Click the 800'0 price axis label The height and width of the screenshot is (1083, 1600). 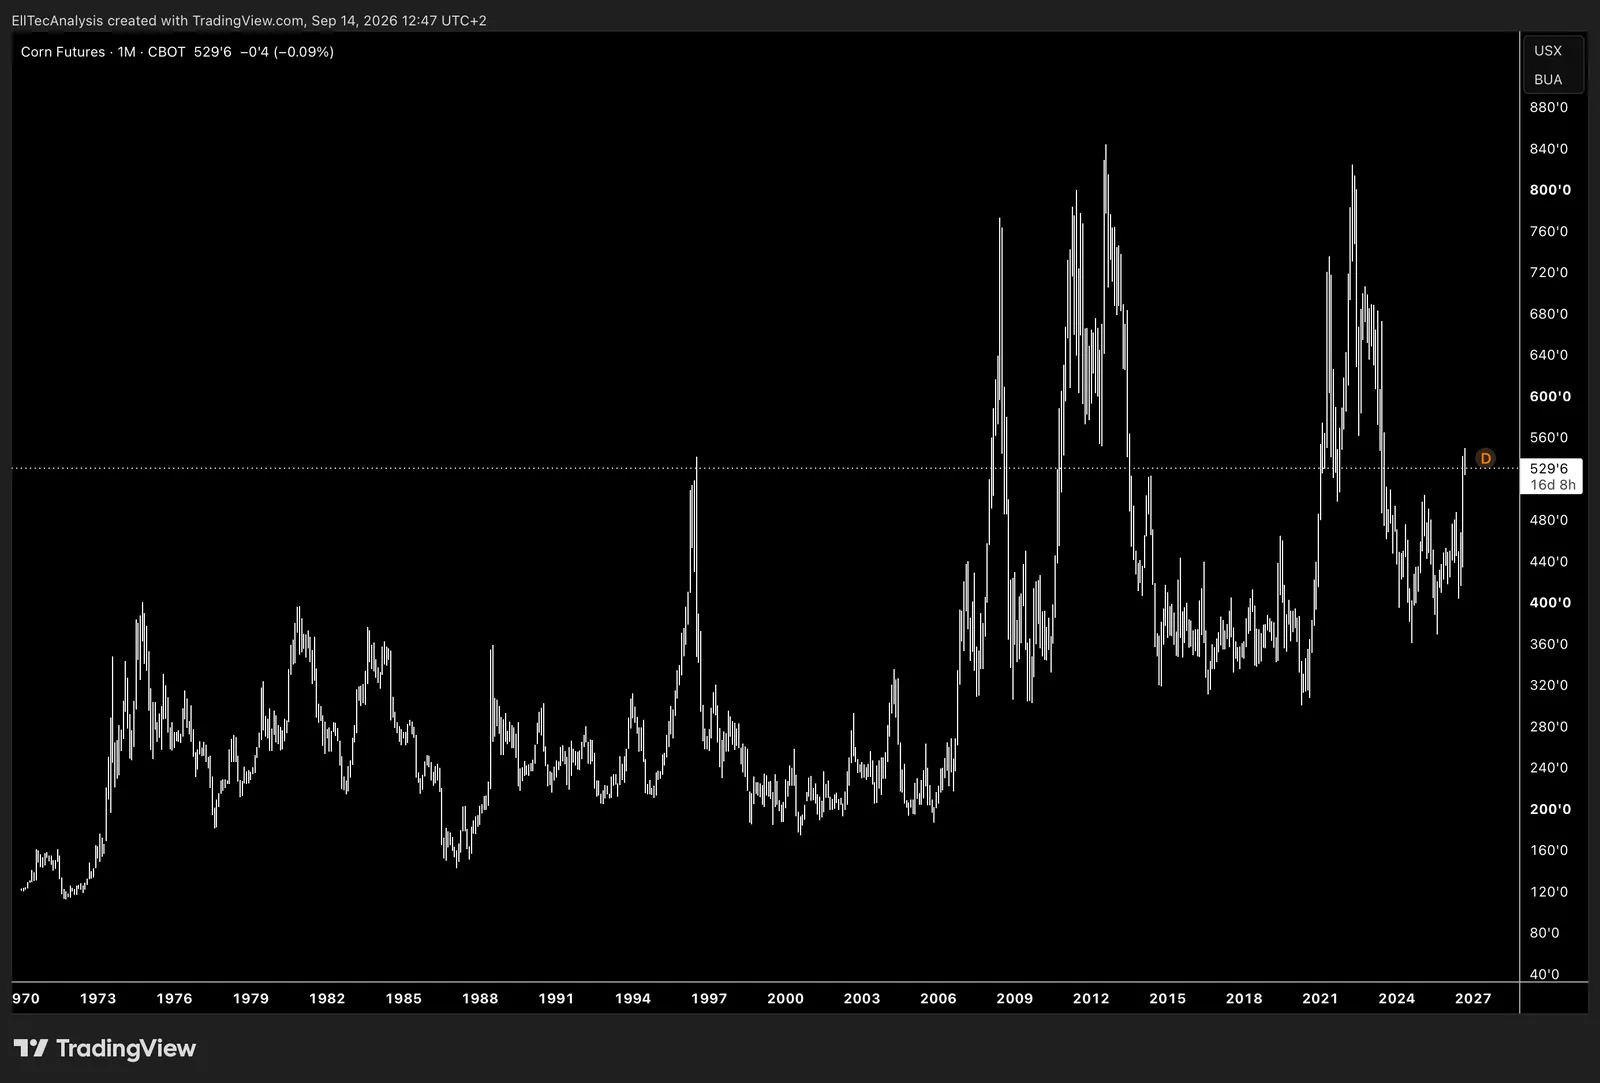click(1550, 189)
